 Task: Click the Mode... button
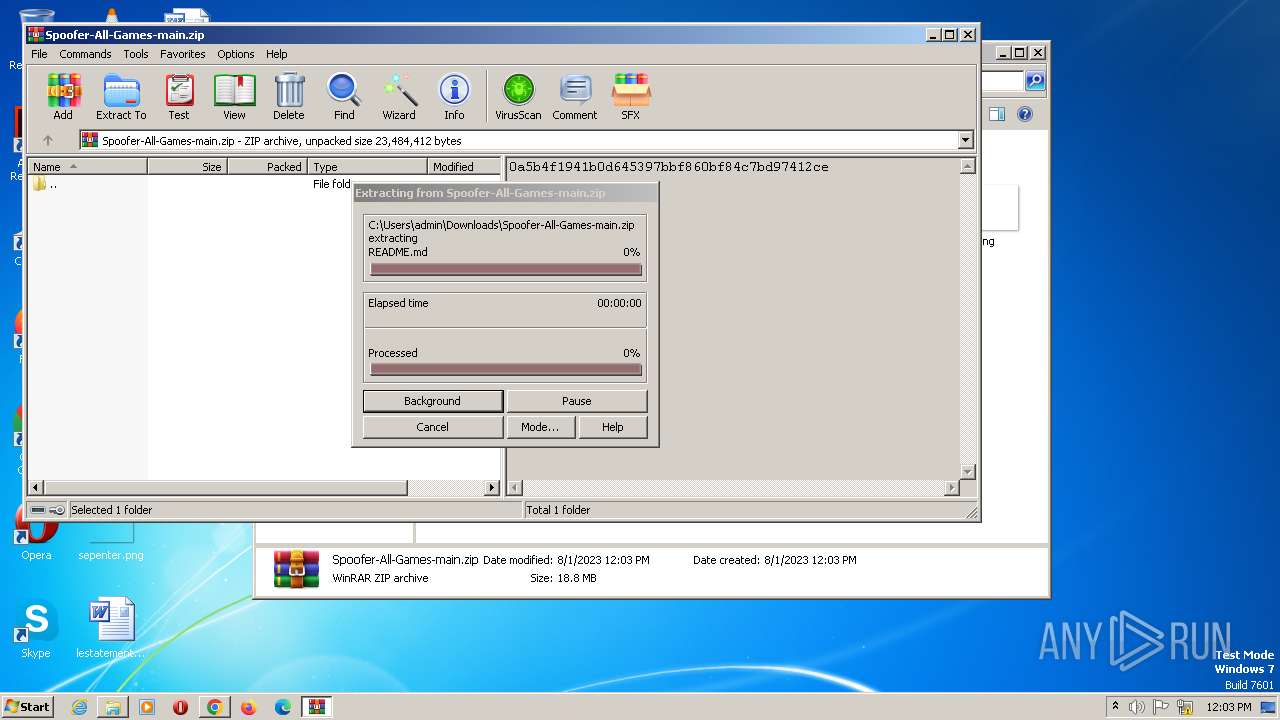coord(540,427)
